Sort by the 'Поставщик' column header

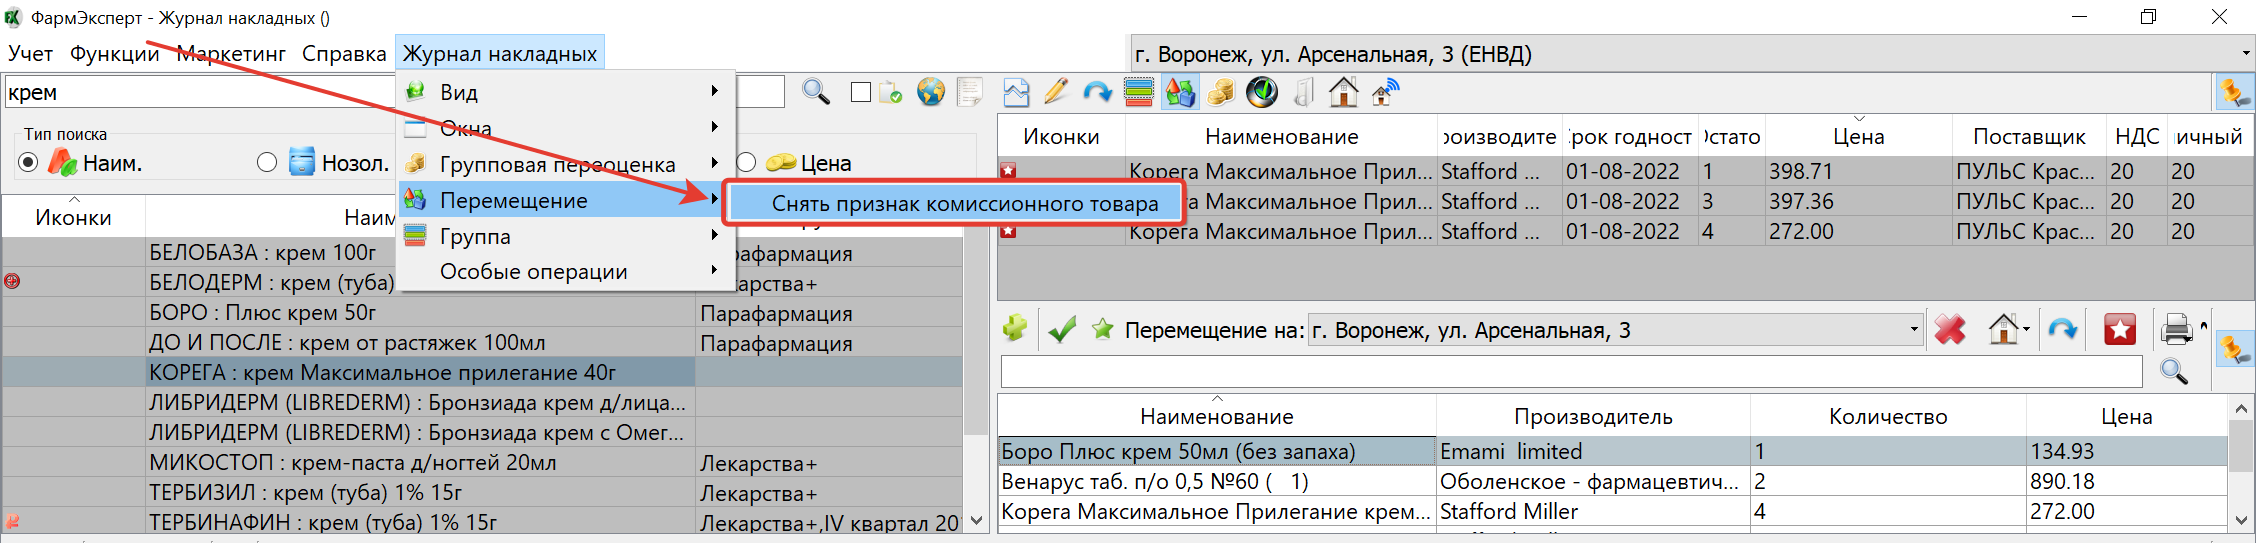point(2028,137)
